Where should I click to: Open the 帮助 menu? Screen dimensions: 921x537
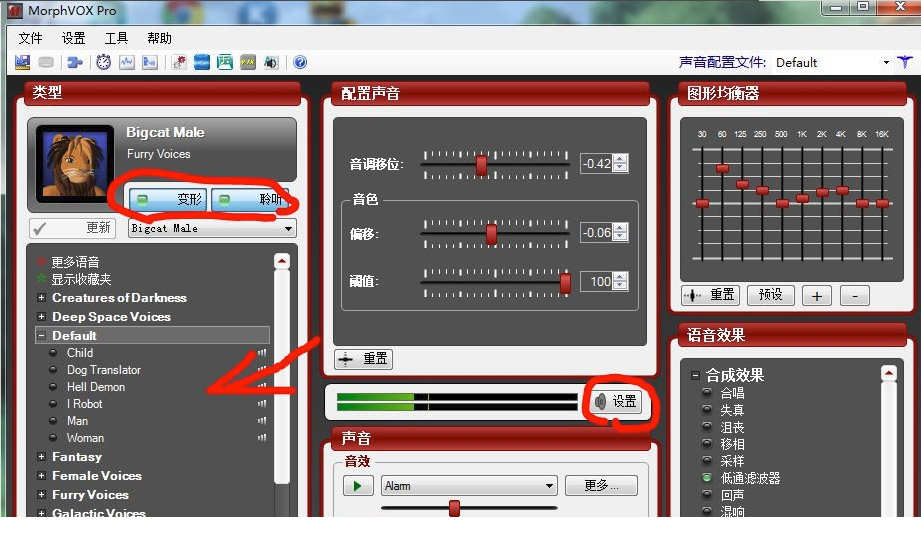point(159,38)
